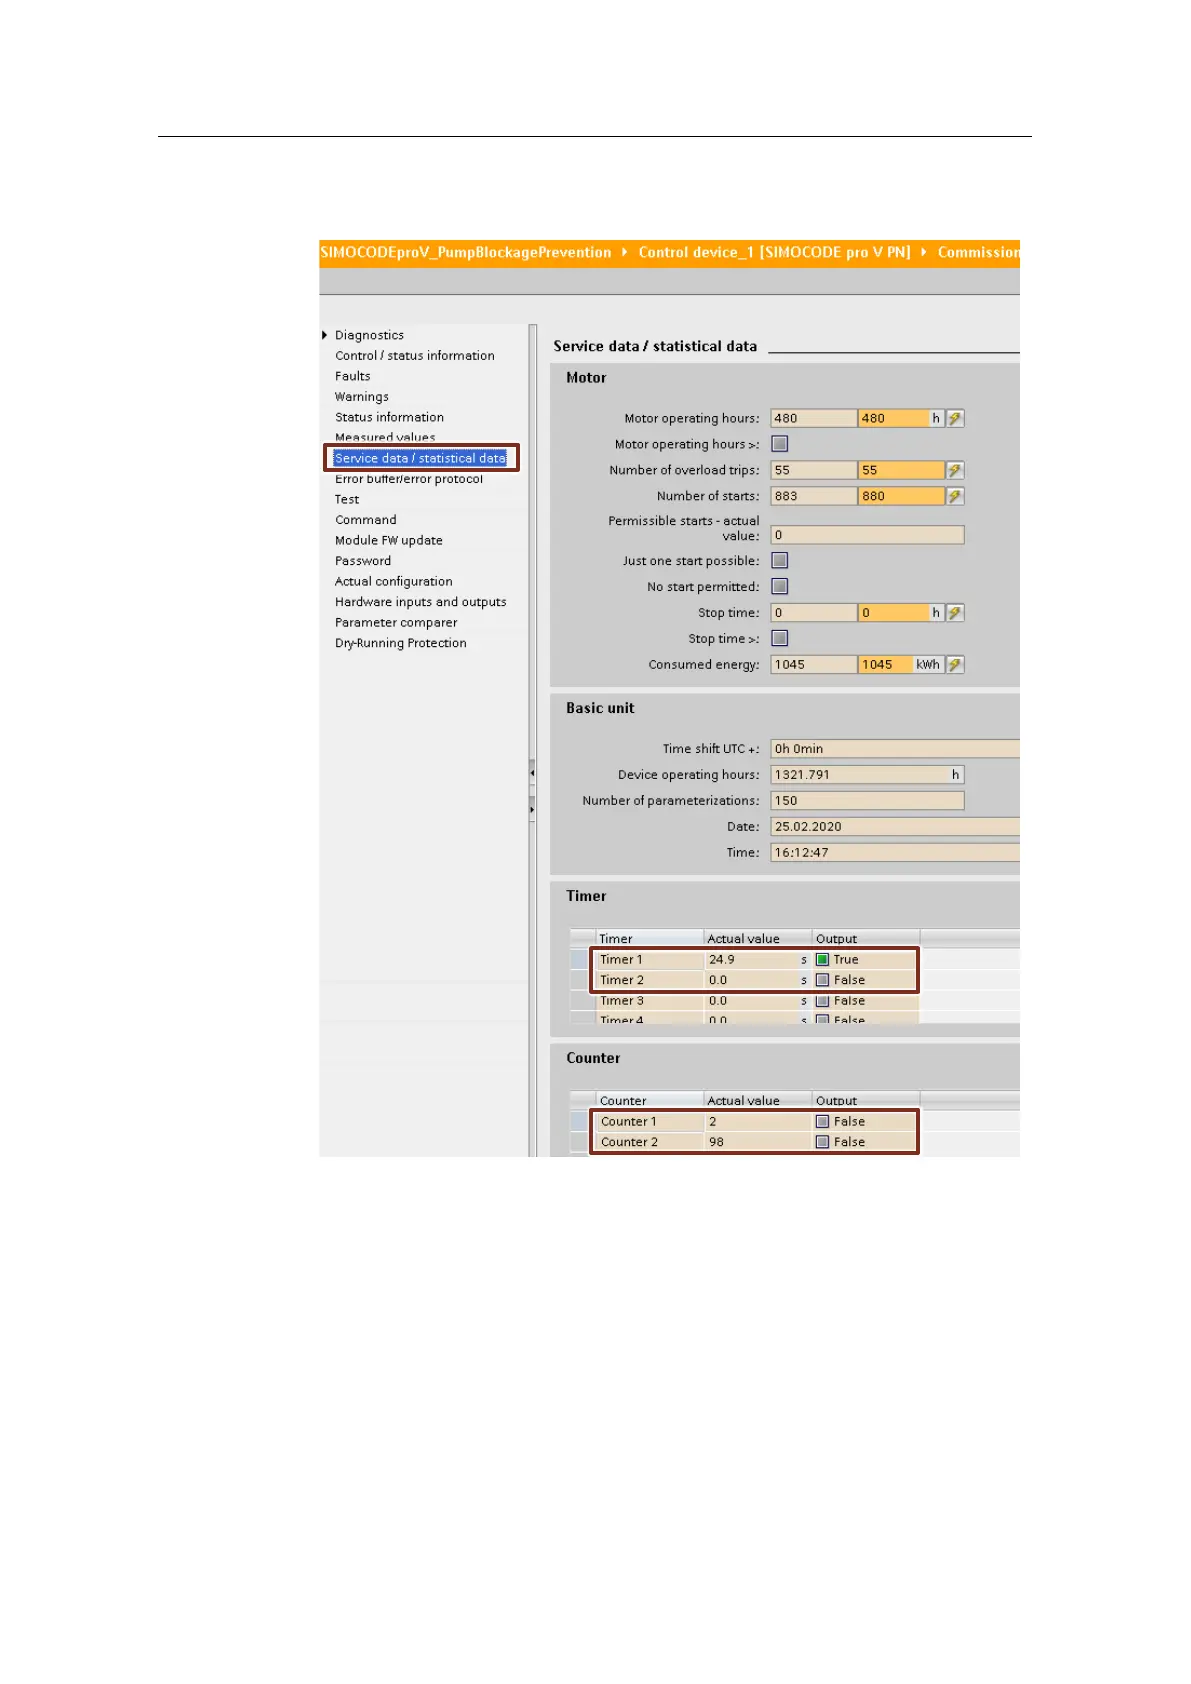The height and width of the screenshot is (1684, 1191).
Task: Select Service data / statistical data
Action: 420,458
